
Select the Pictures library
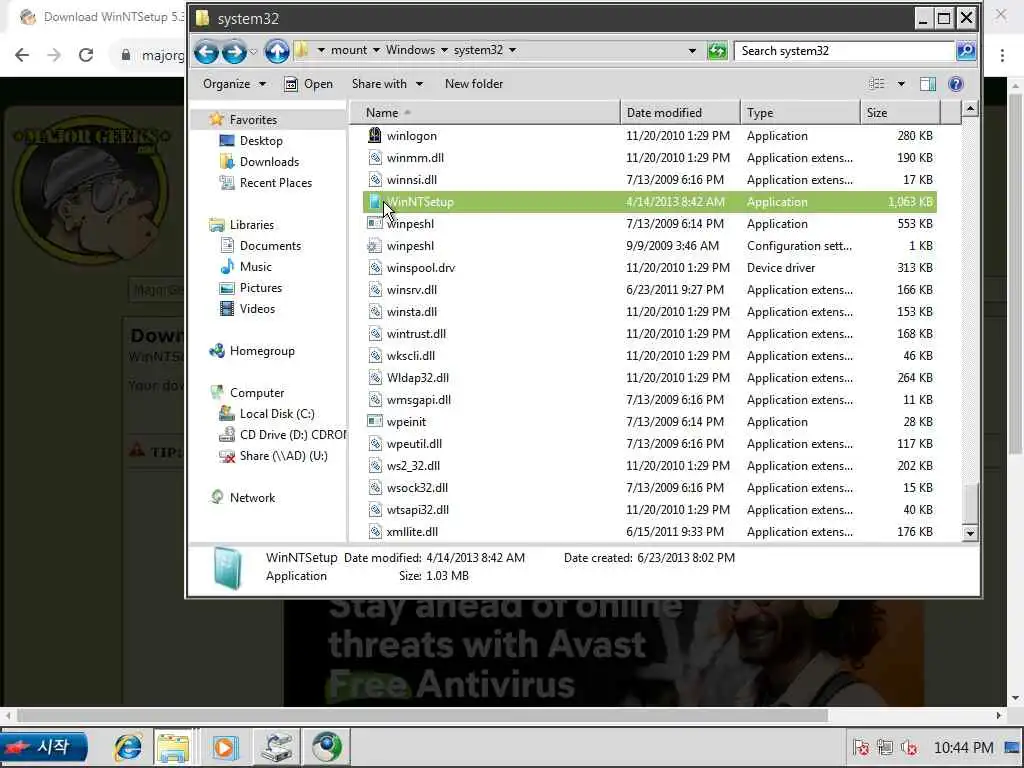260,287
